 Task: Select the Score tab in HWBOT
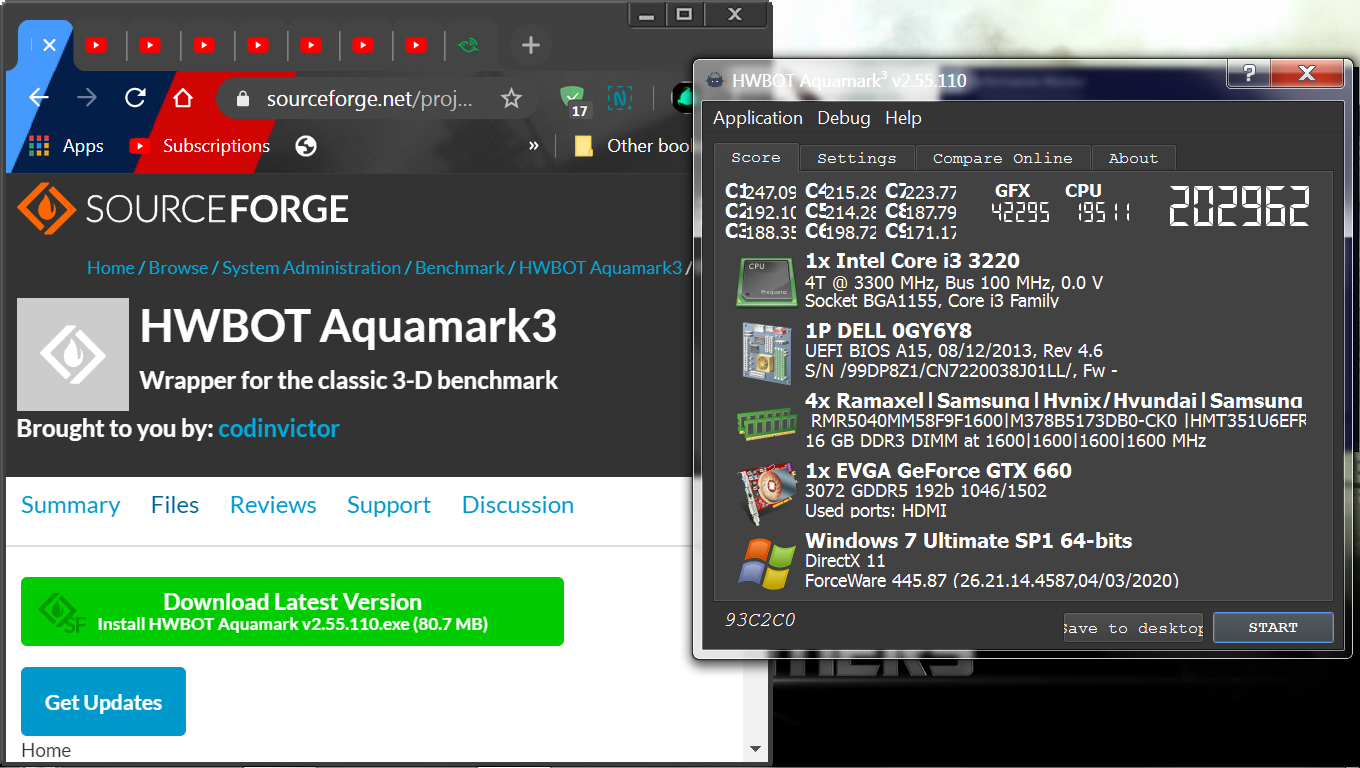click(756, 158)
